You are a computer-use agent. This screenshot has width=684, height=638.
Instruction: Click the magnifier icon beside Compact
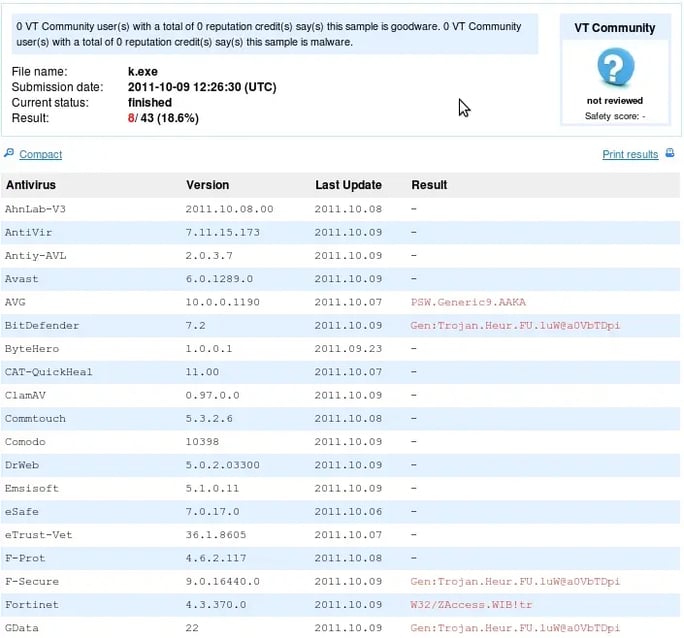pos(9,153)
